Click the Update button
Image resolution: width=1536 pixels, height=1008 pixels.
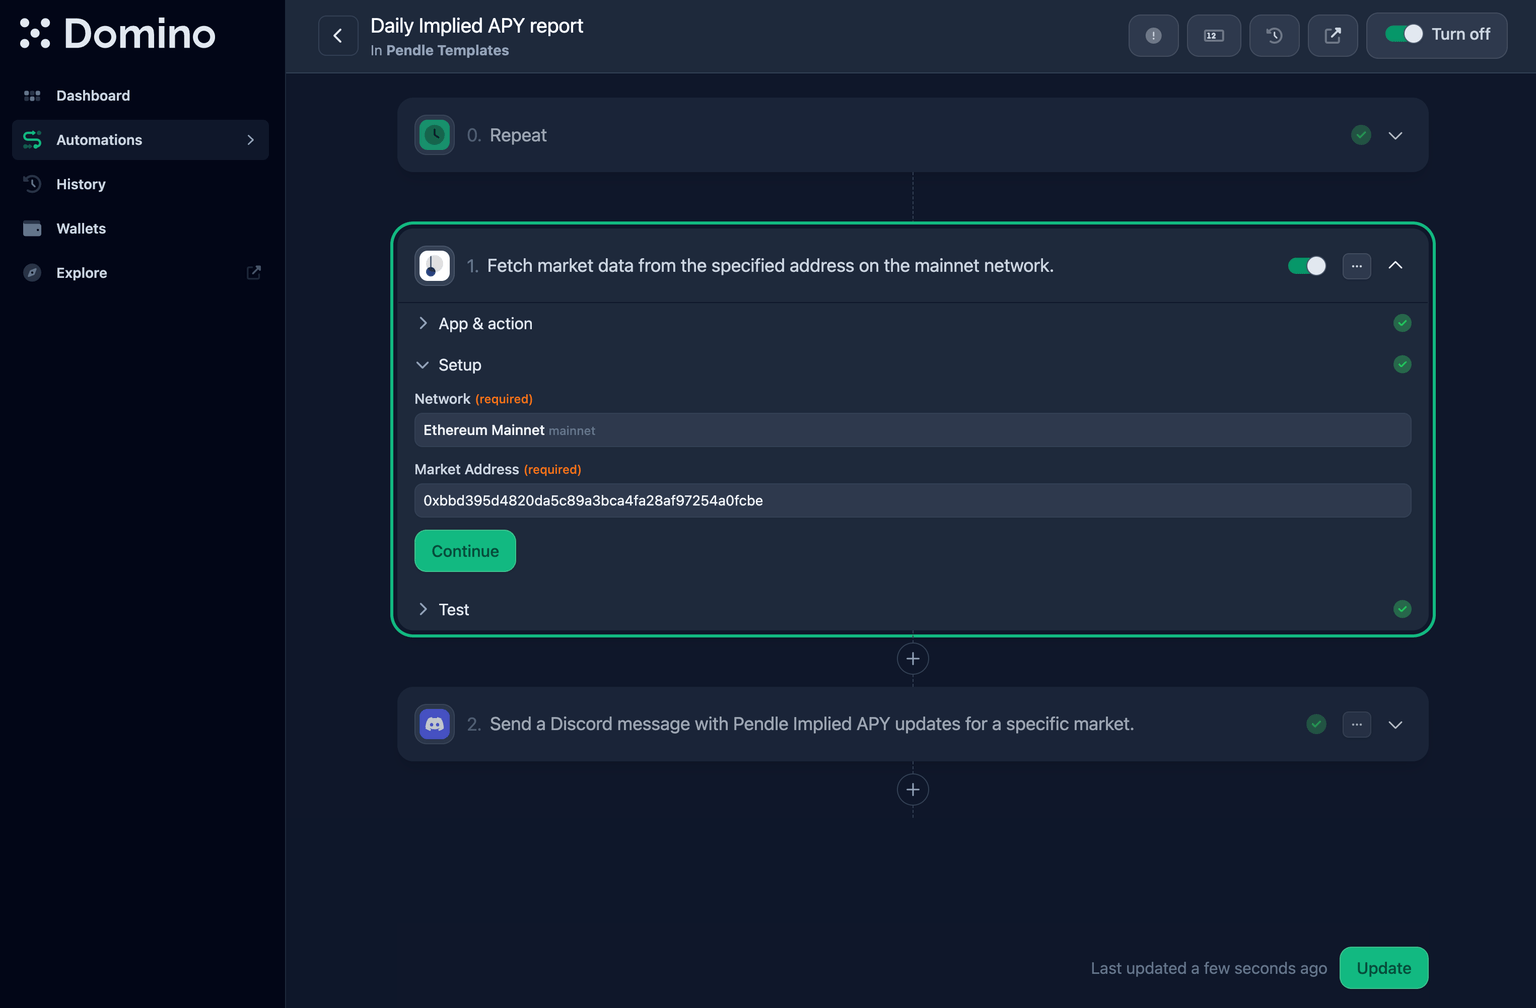pyautogui.click(x=1383, y=968)
